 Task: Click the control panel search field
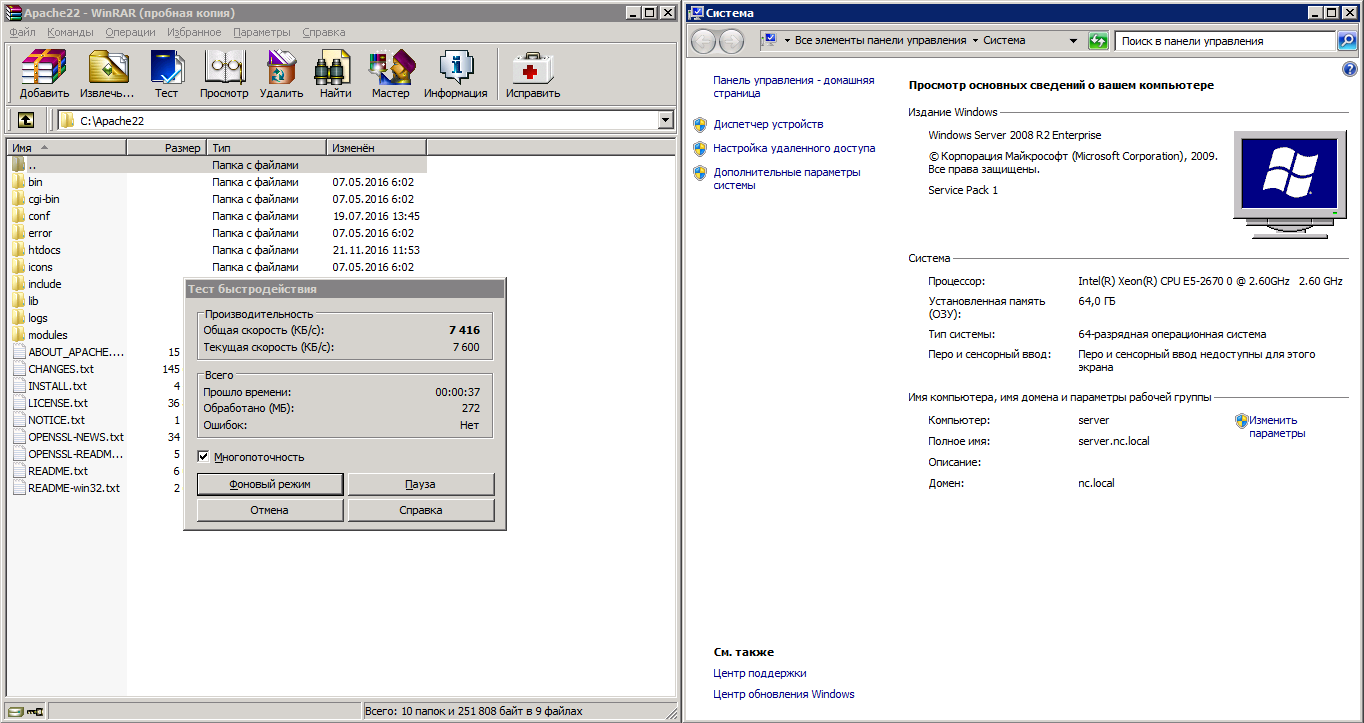coord(1226,41)
